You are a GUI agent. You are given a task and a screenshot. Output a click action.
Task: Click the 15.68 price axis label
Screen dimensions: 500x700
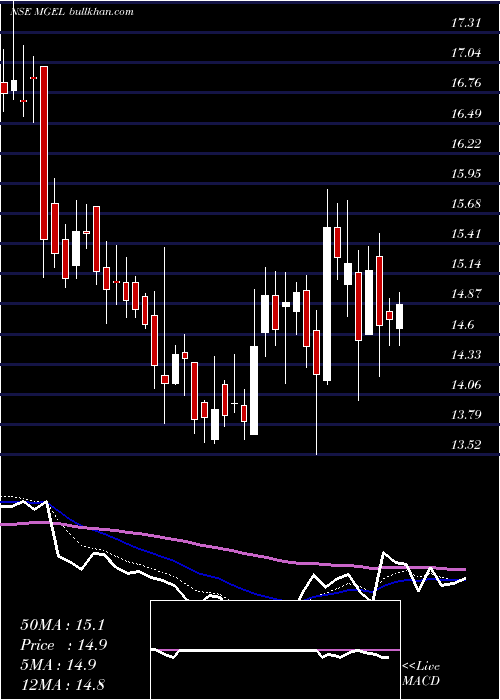coord(466,204)
